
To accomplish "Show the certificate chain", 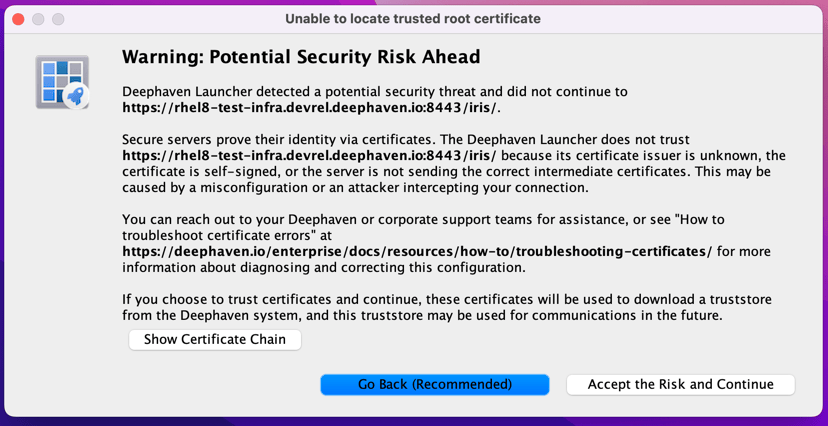I will click(215, 340).
